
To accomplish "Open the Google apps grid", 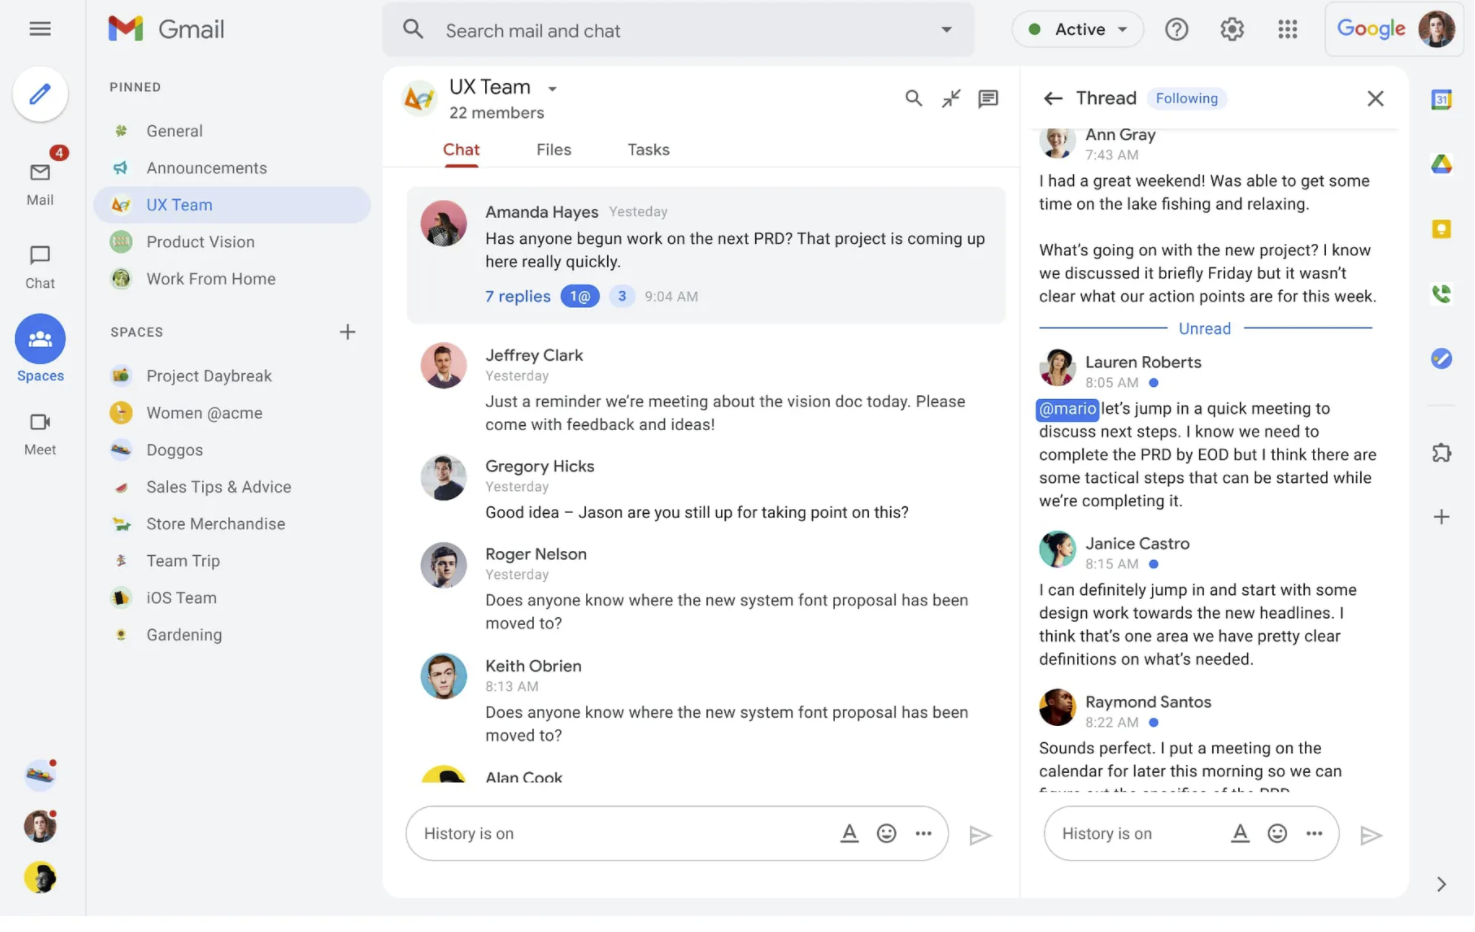I will point(1288,29).
